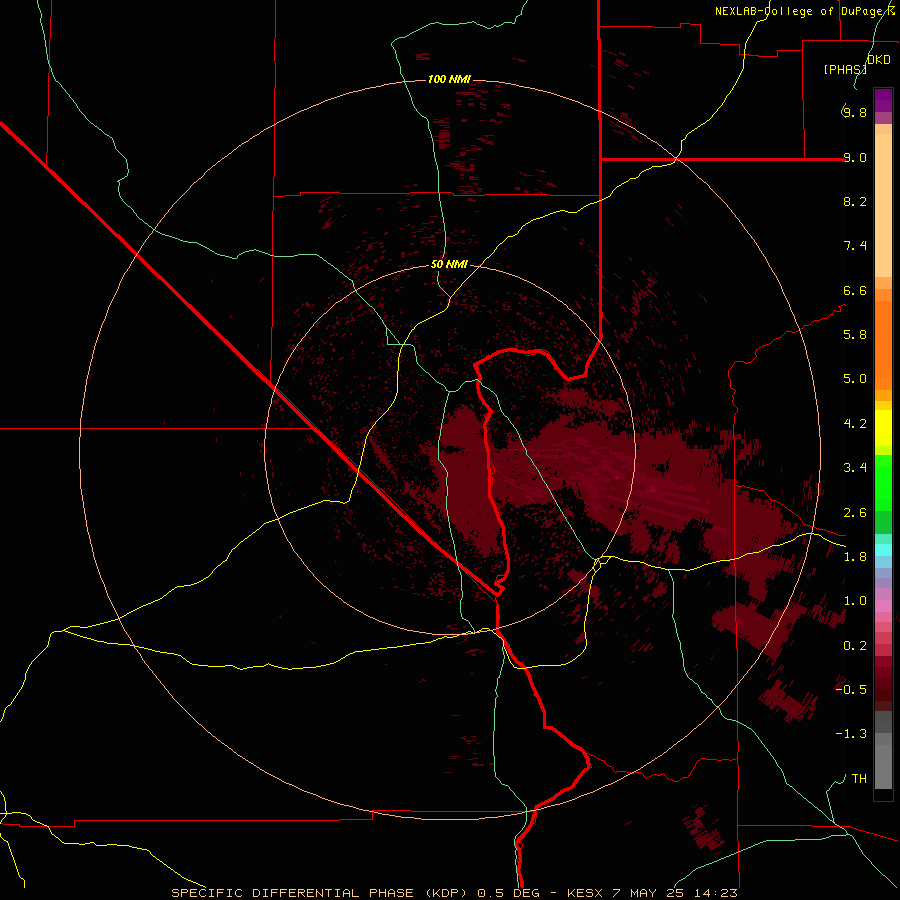Click the '50 NMI' range ring label
Screen dimensions: 900x900
[x=449, y=264]
